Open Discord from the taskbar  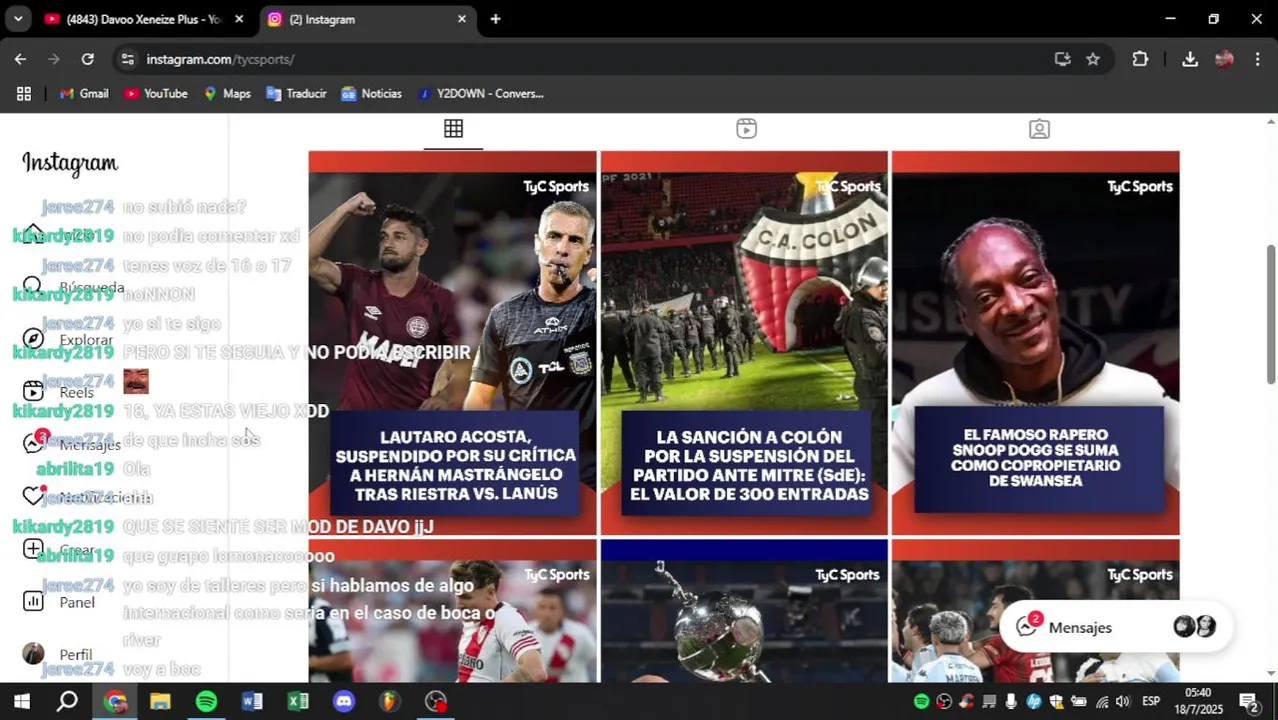(x=344, y=701)
